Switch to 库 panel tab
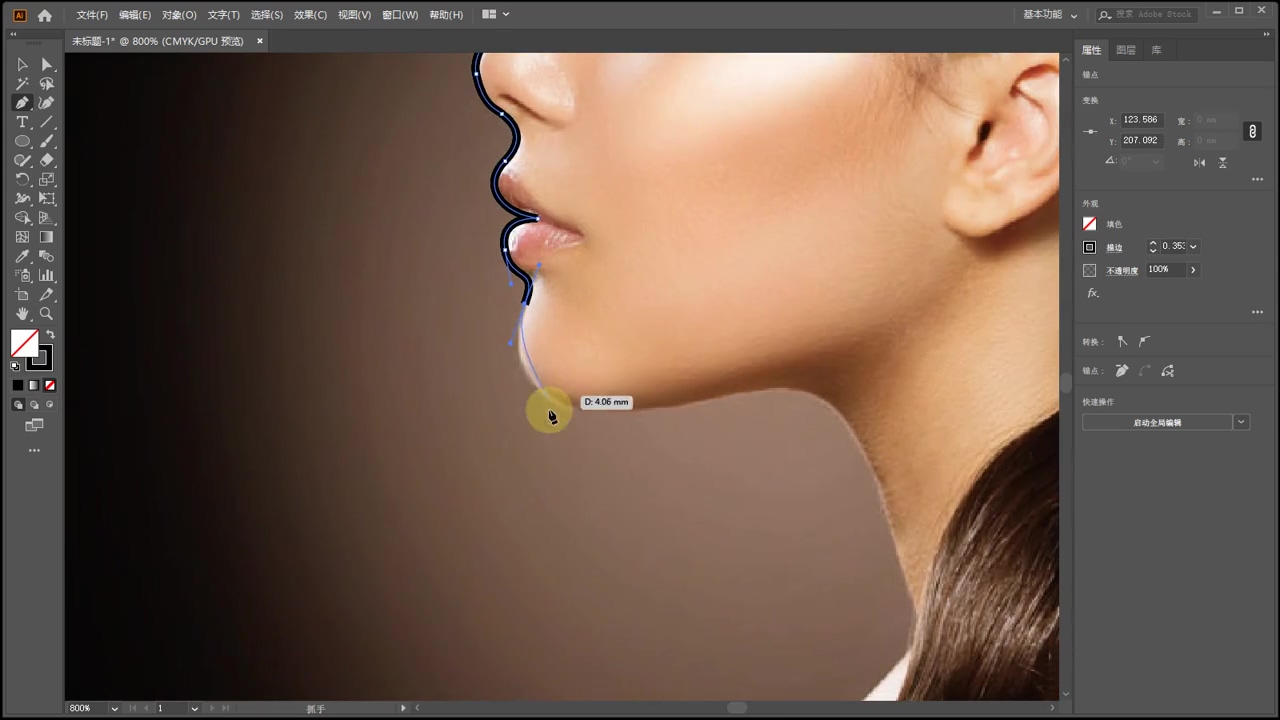Image resolution: width=1280 pixels, height=720 pixels. [1156, 50]
